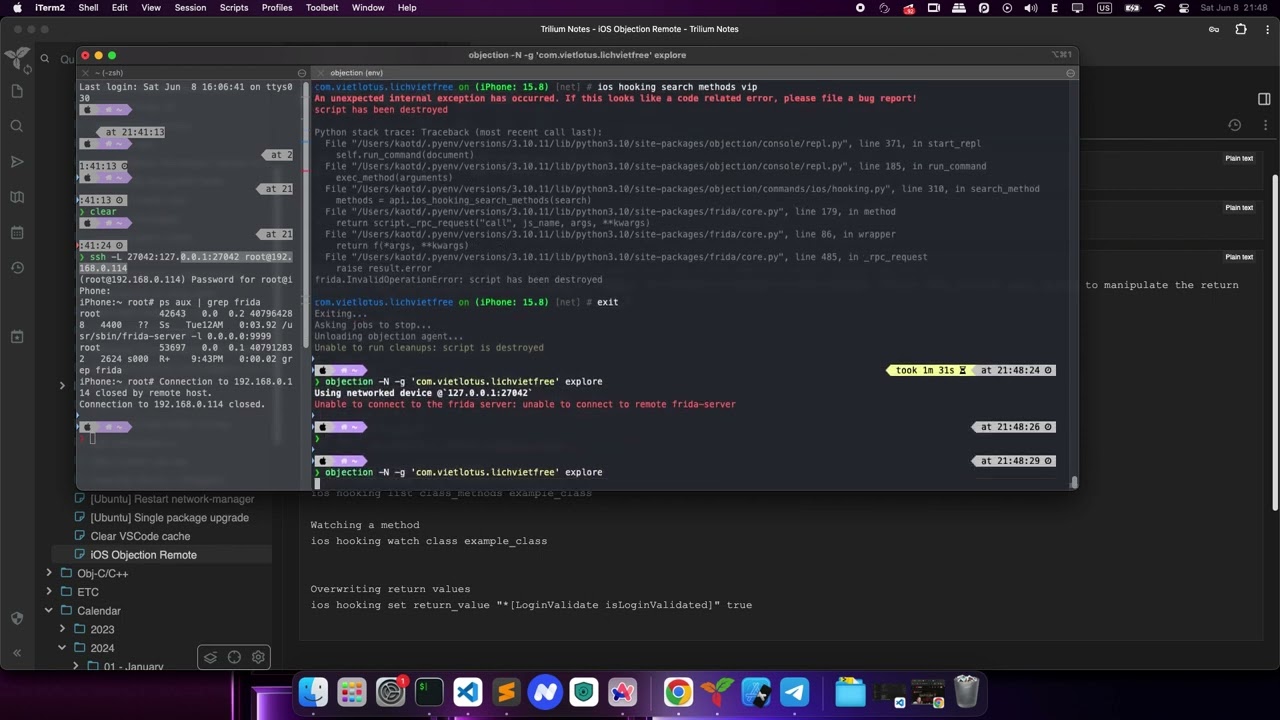
Task: Open the Downloads folder stack in the Dock
Action: pyautogui.click(x=850, y=692)
